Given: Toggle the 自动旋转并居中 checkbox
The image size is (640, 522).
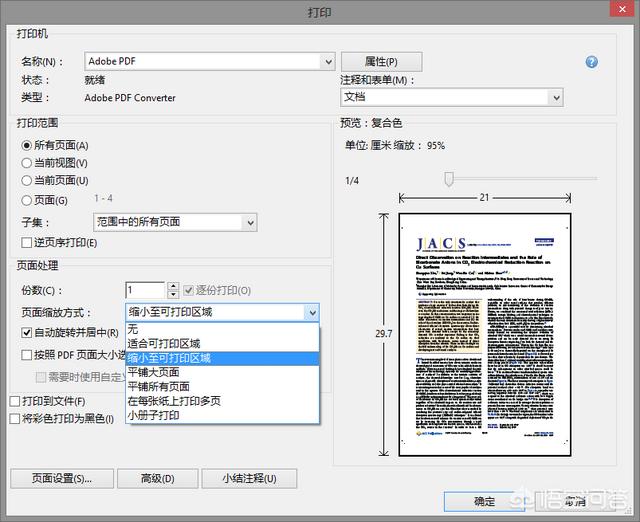Looking at the screenshot, I should coord(27,333).
